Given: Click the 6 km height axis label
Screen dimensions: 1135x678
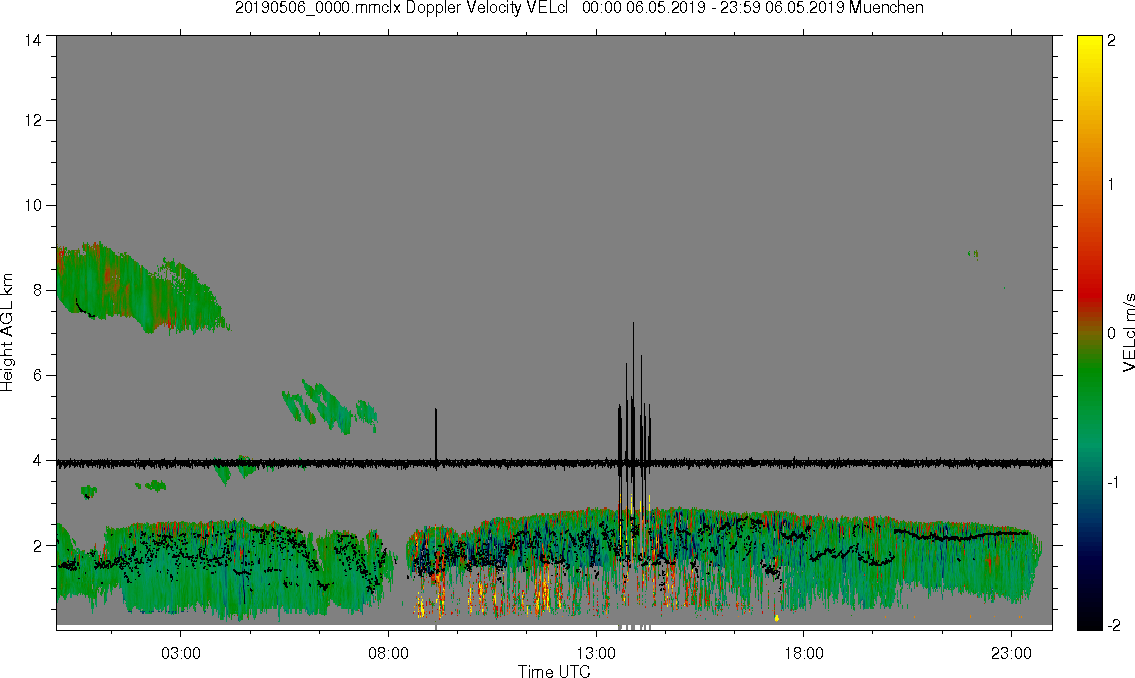Looking at the screenshot, I should (x=37, y=376).
